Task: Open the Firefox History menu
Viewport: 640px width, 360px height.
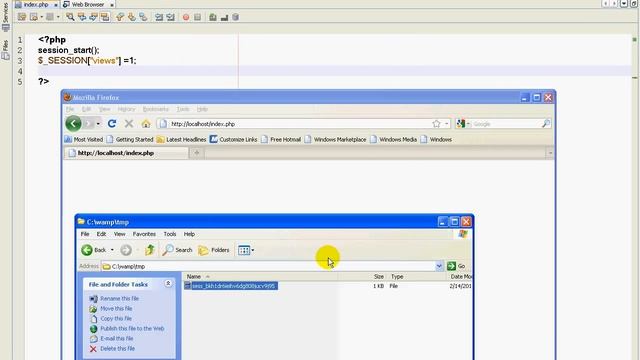Action: (126, 109)
